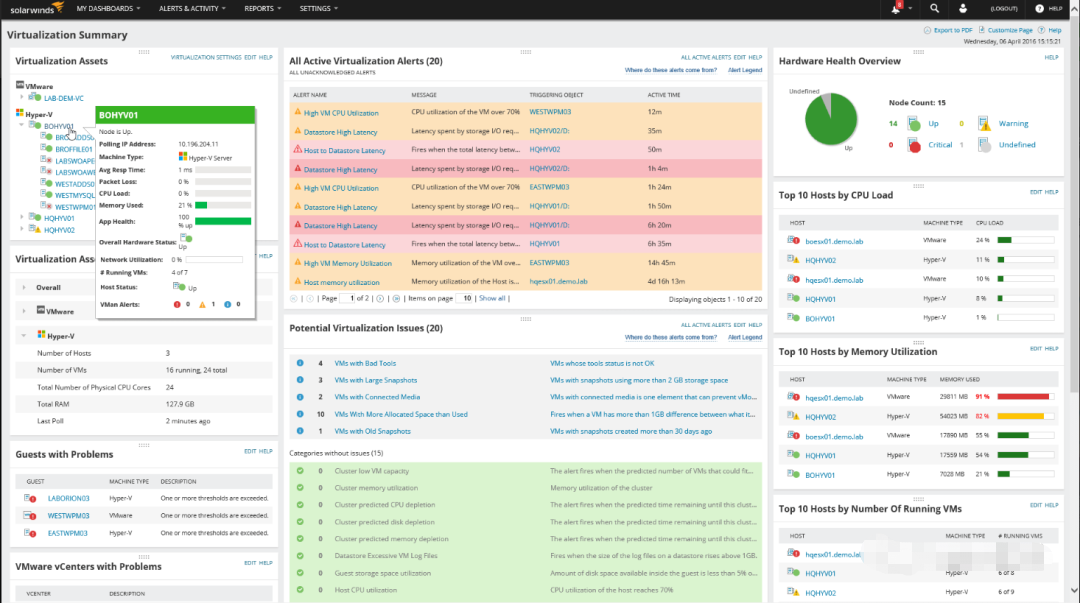Expand the HQHYV01 tree node
Image resolution: width=1080 pixels, height=603 pixels.
[22, 217]
